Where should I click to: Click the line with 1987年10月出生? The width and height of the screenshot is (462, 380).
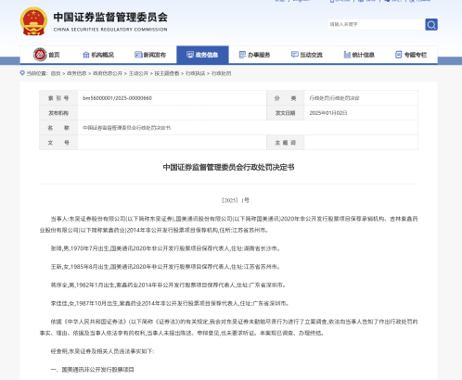(170, 303)
